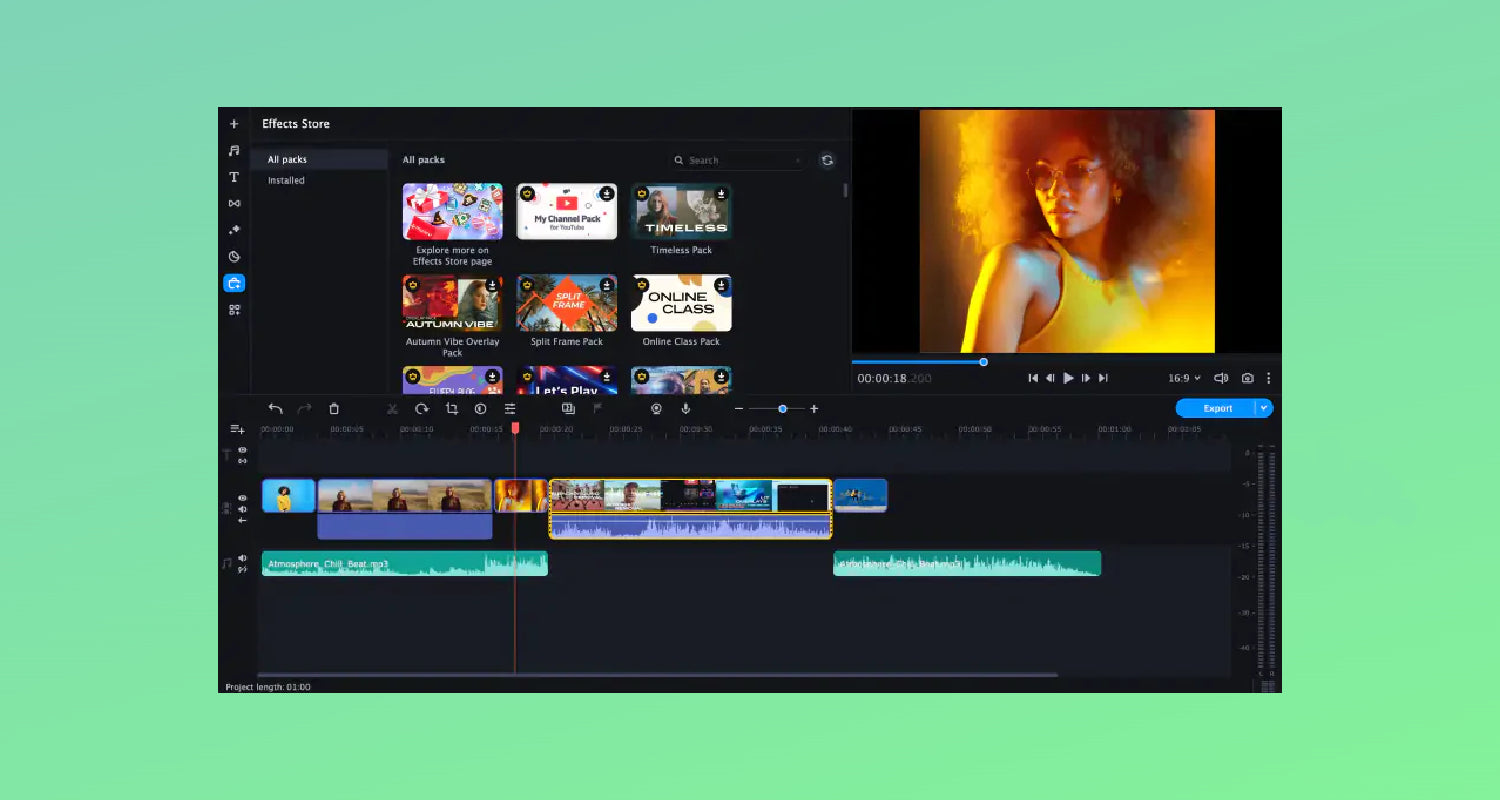Start voice recording with the microphone icon
Viewport: 1500px width, 800px height.
pos(686,408)
